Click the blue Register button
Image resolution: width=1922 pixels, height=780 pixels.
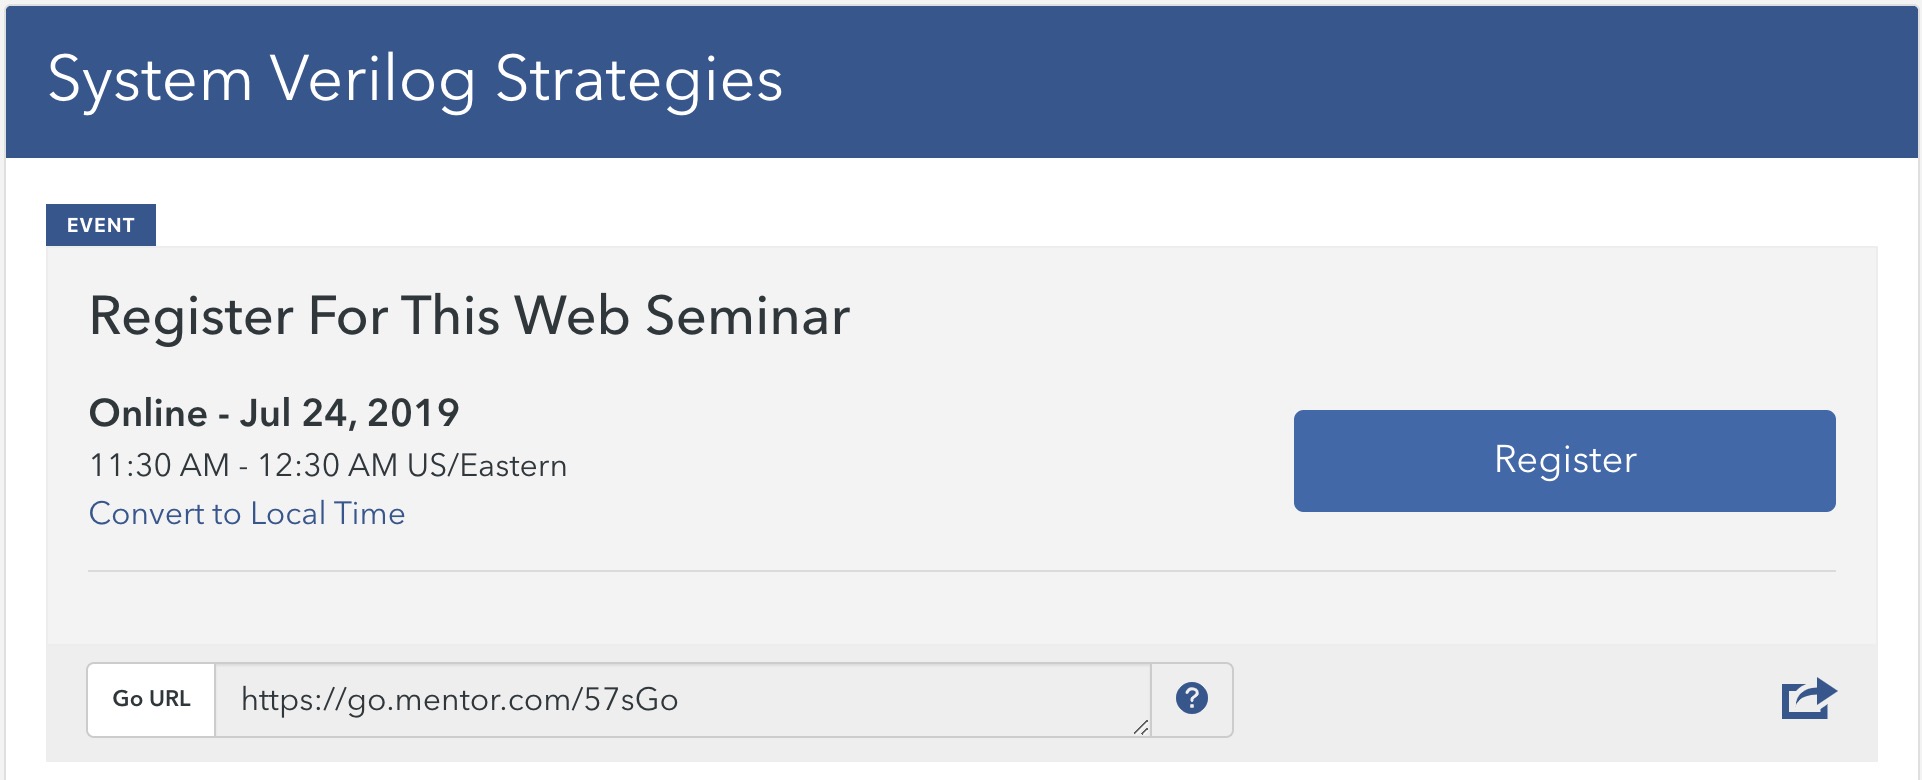tap(1564, 461)
